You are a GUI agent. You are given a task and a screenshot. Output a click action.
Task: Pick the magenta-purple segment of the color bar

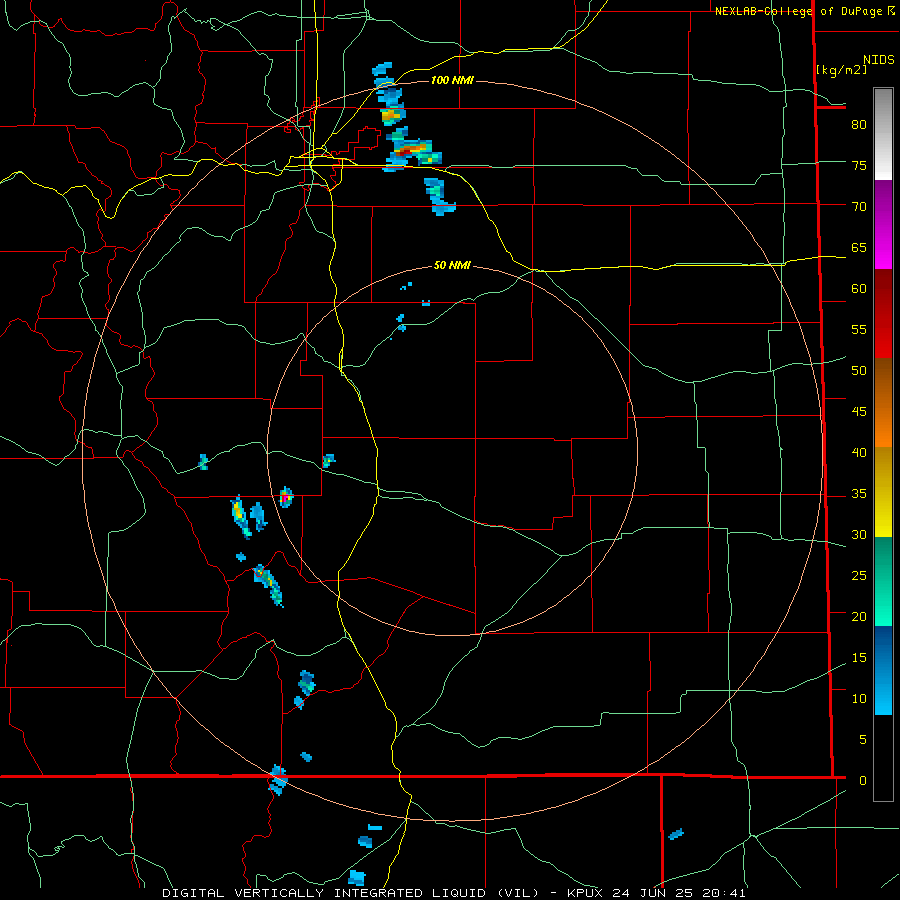(883, 224)
